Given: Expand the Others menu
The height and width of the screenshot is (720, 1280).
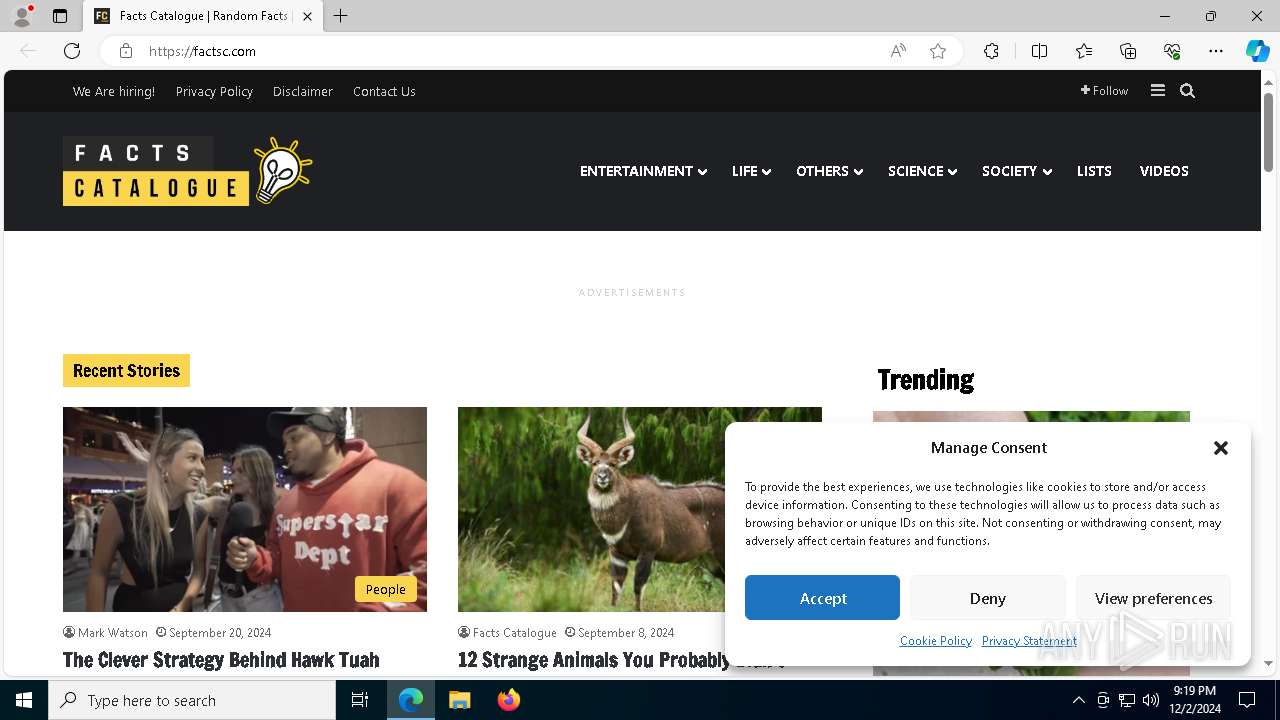Looking at the screenshot, I should point(829,171).
